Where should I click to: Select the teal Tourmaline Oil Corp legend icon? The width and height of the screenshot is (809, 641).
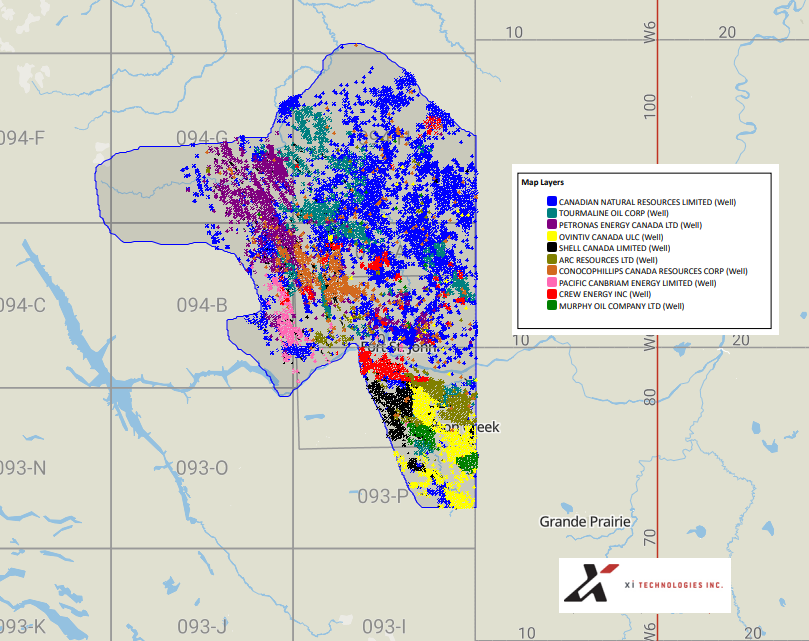(552, 211)
